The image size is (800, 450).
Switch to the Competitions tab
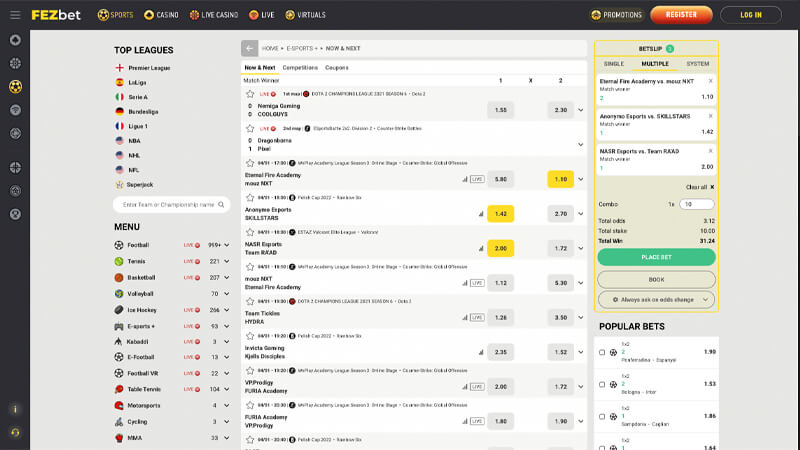[x=300, y=68]
